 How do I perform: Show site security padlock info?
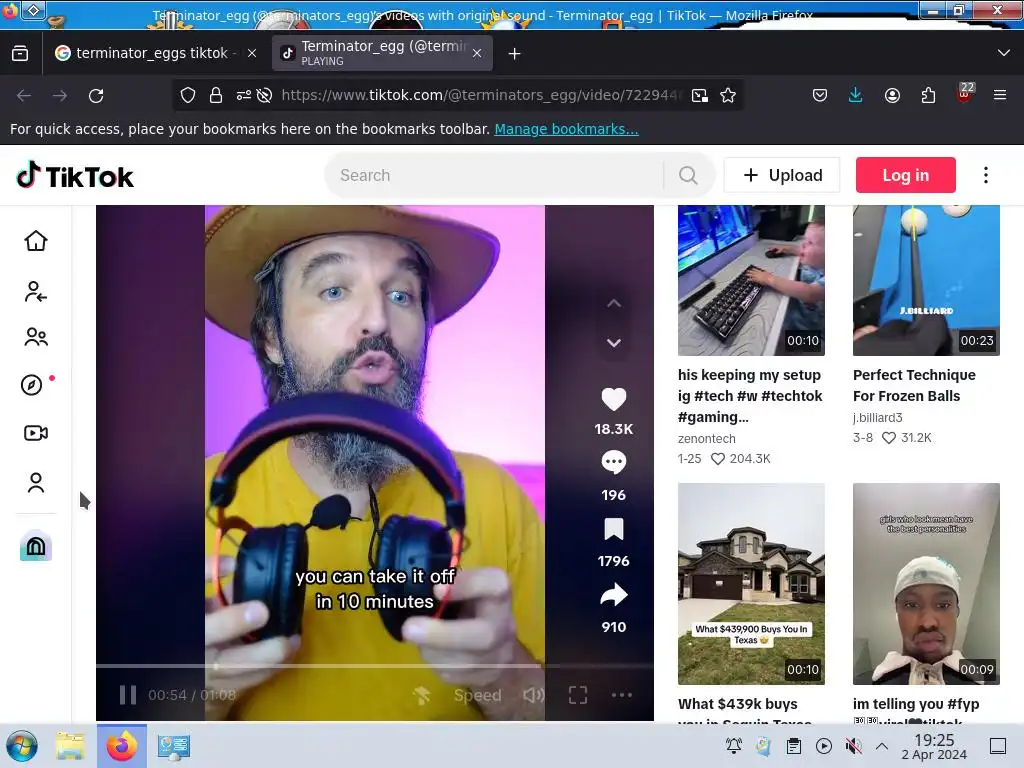[216, 95]
